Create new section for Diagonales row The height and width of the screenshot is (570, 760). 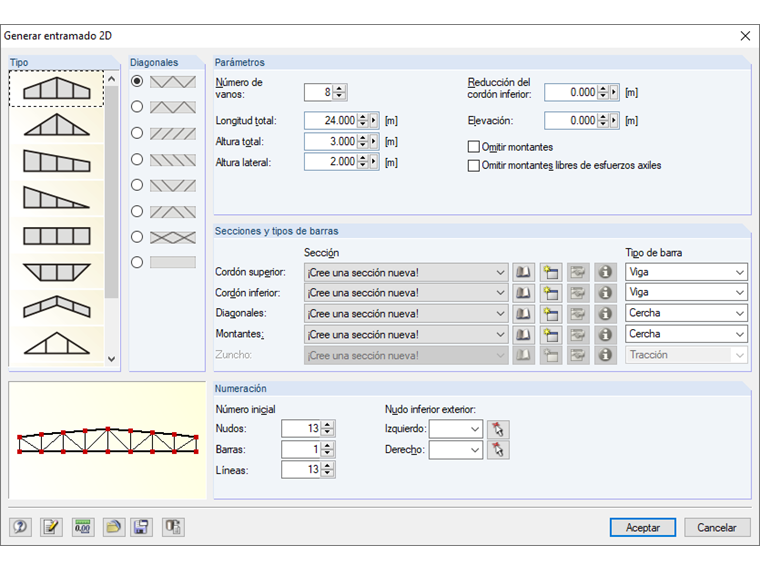551,314
